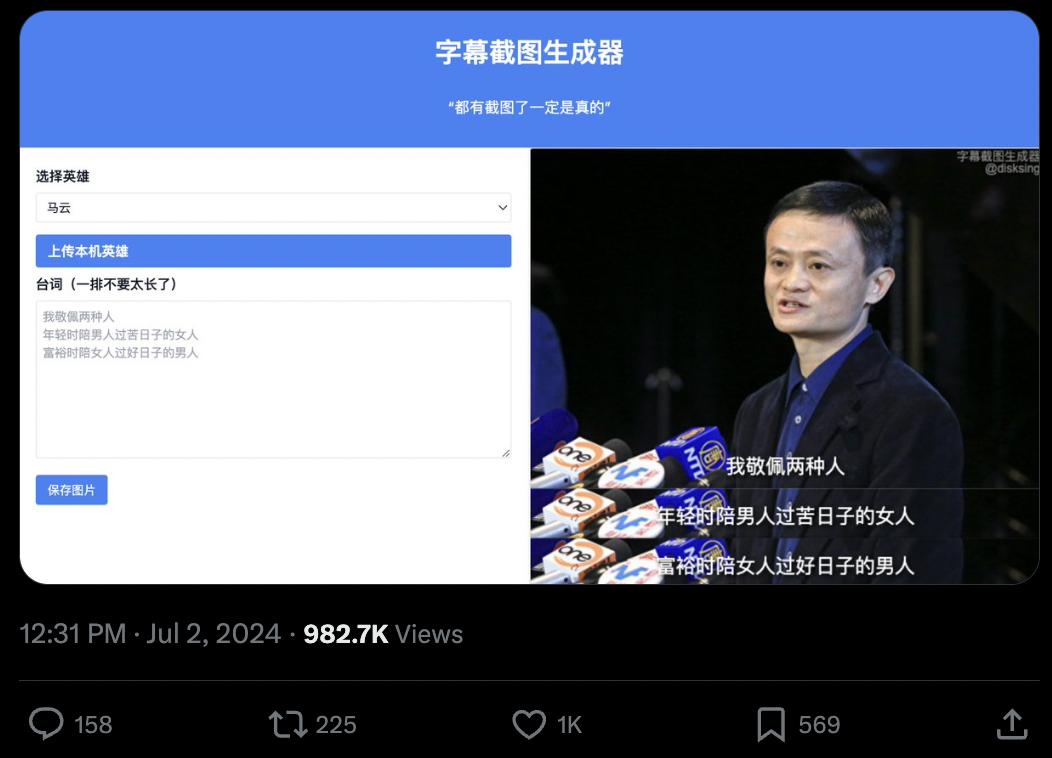Viewport: 1052px width, 758px height.
Task: Click the chevron arrow on hero selector
Action: coord(502,207)
